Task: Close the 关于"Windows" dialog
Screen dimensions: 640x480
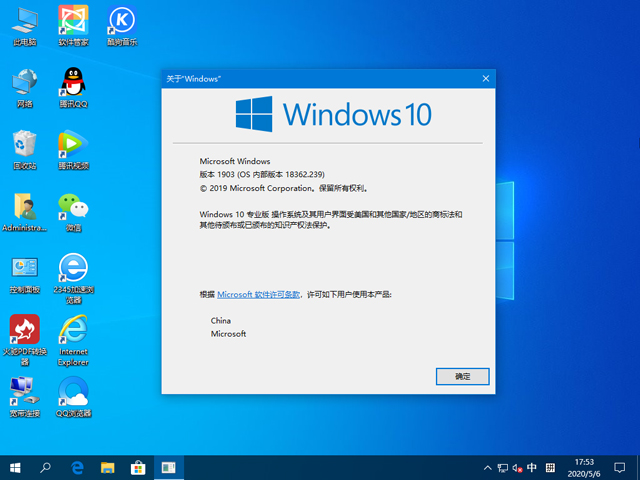Action: tap(486, 78)
